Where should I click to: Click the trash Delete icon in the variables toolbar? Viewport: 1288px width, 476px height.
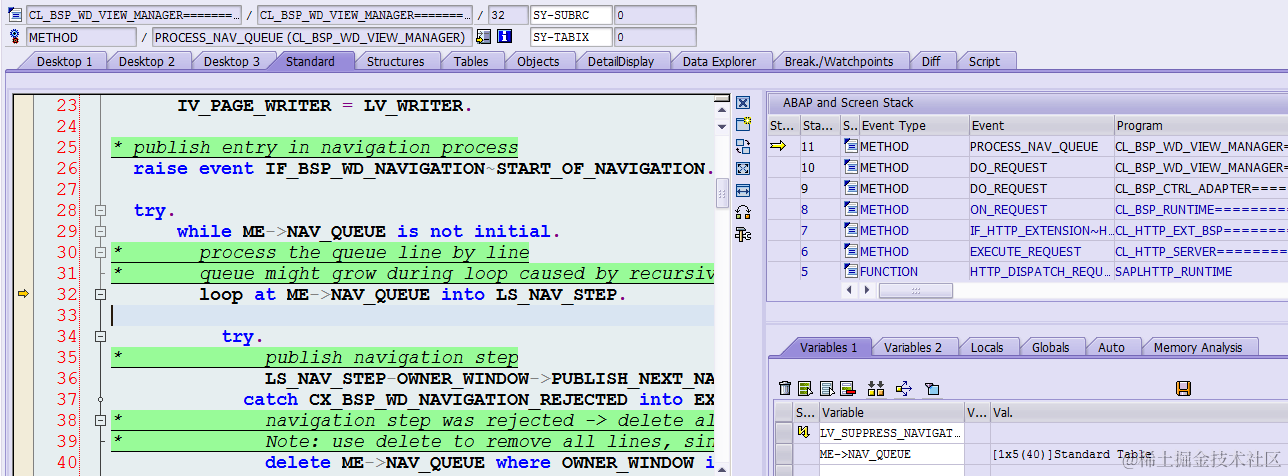pos(785,388)
